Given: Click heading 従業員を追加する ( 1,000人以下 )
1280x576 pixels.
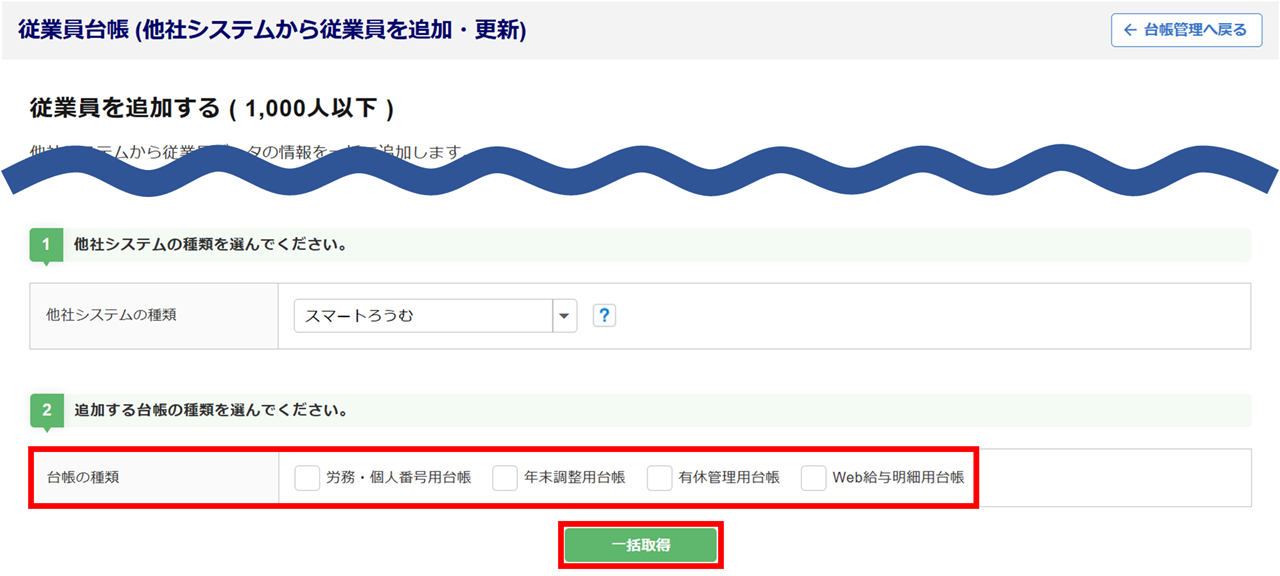Looking at the screenshot, I should 212,108.
